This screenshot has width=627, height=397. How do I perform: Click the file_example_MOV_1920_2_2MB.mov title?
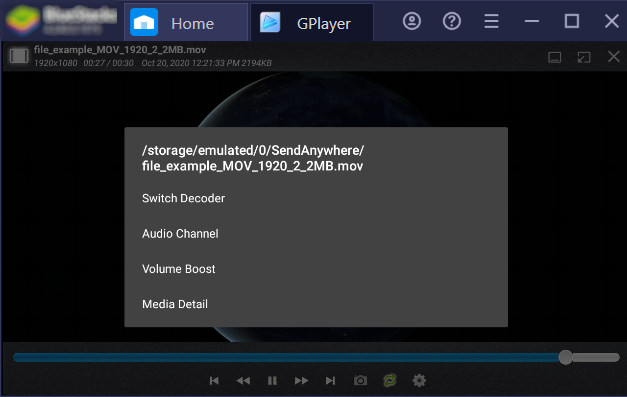click(x=120, y=50)
